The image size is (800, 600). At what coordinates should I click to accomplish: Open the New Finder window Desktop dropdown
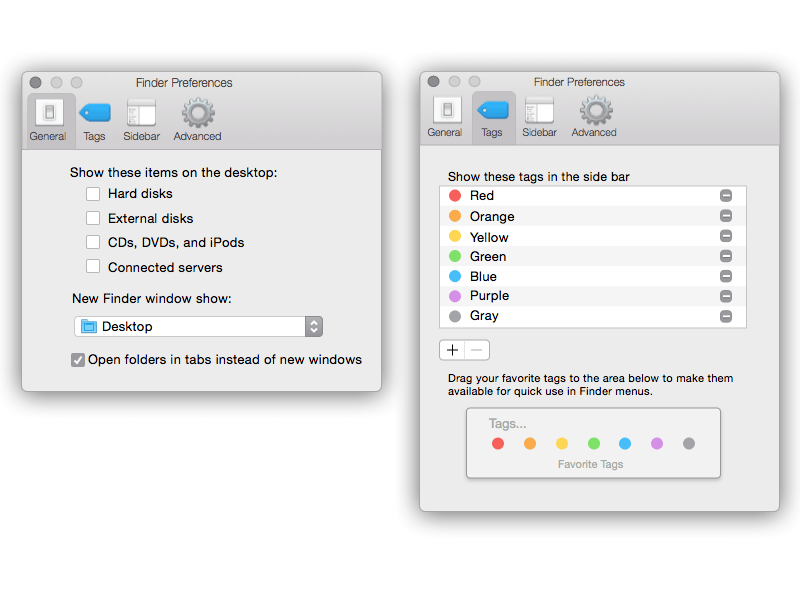tap(198, 327)
